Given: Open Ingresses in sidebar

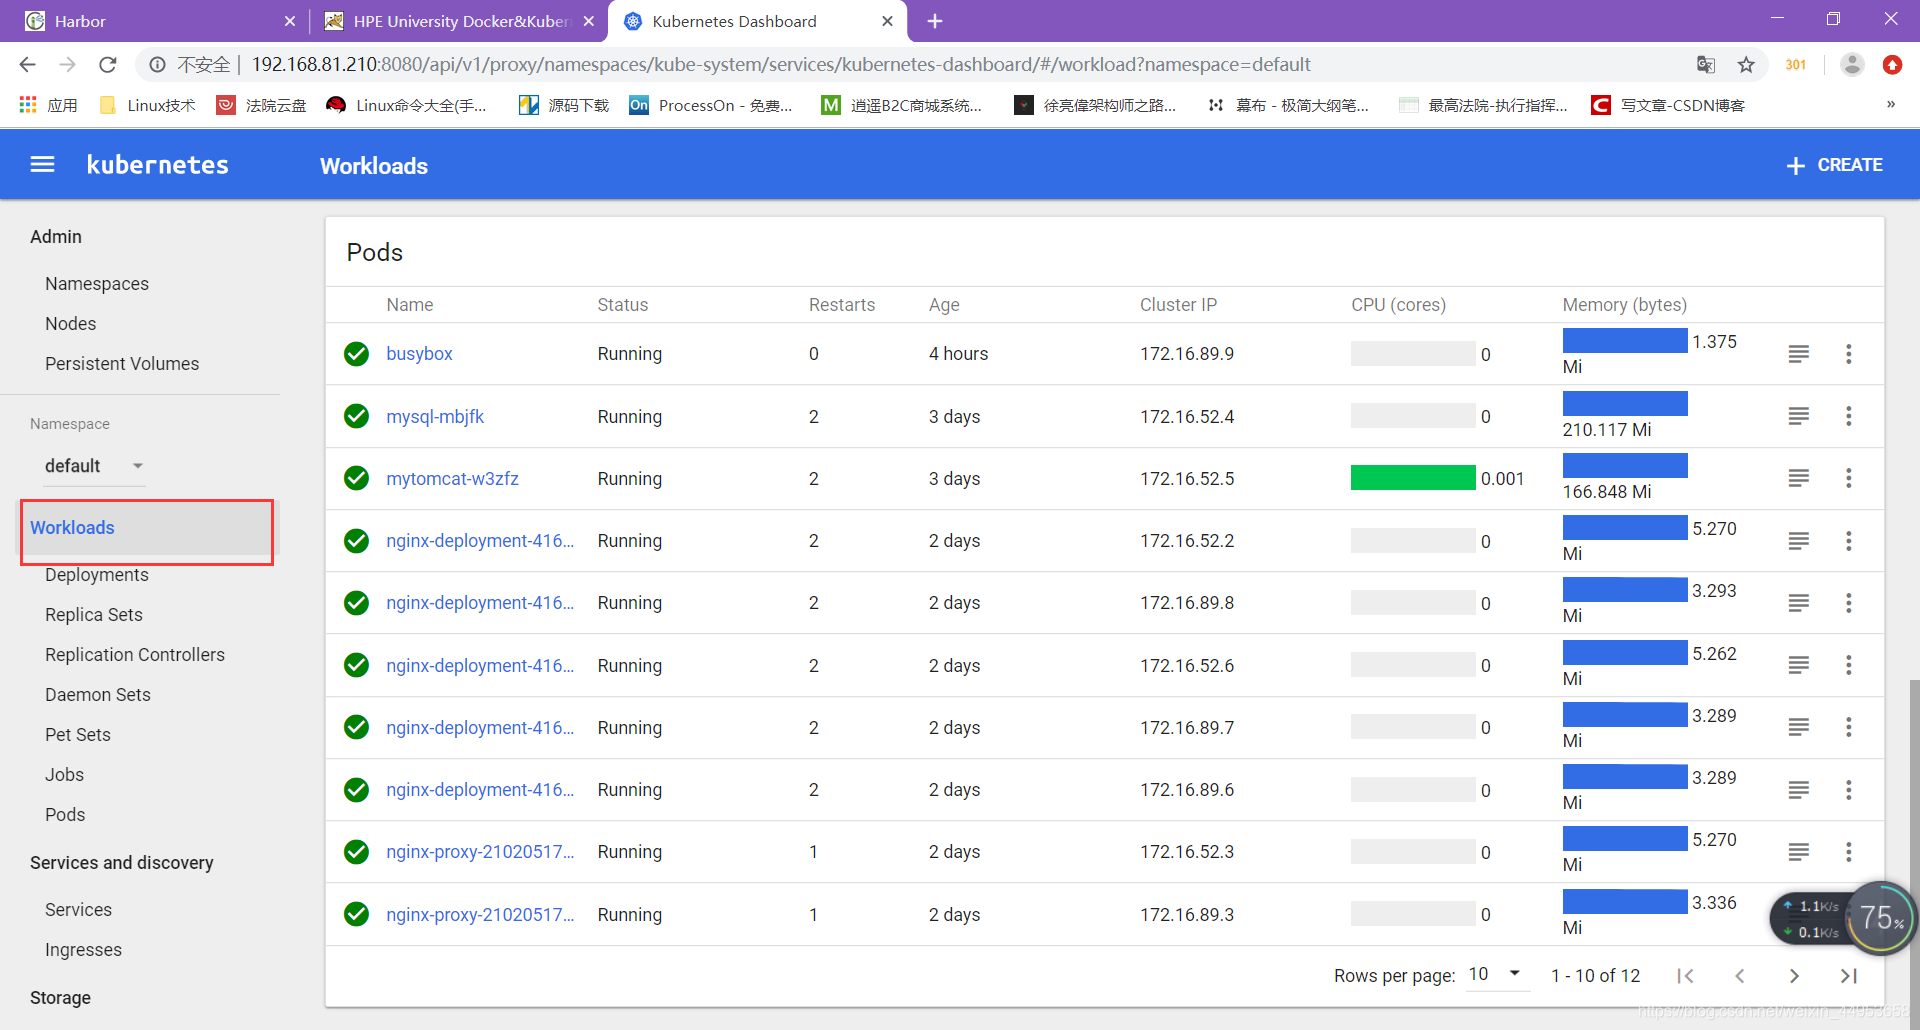Looking at the screenshot, I should (83, 950).
